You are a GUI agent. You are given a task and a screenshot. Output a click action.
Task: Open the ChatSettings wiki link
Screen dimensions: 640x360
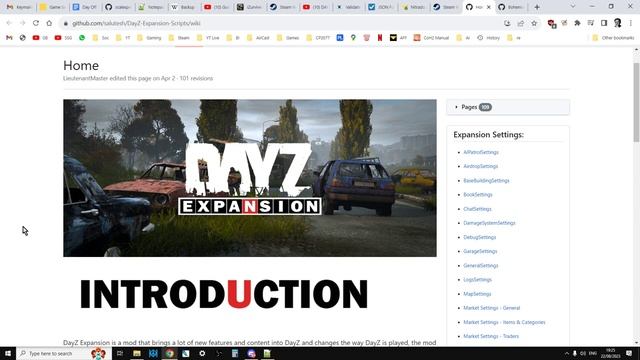[x=477, y=209]
